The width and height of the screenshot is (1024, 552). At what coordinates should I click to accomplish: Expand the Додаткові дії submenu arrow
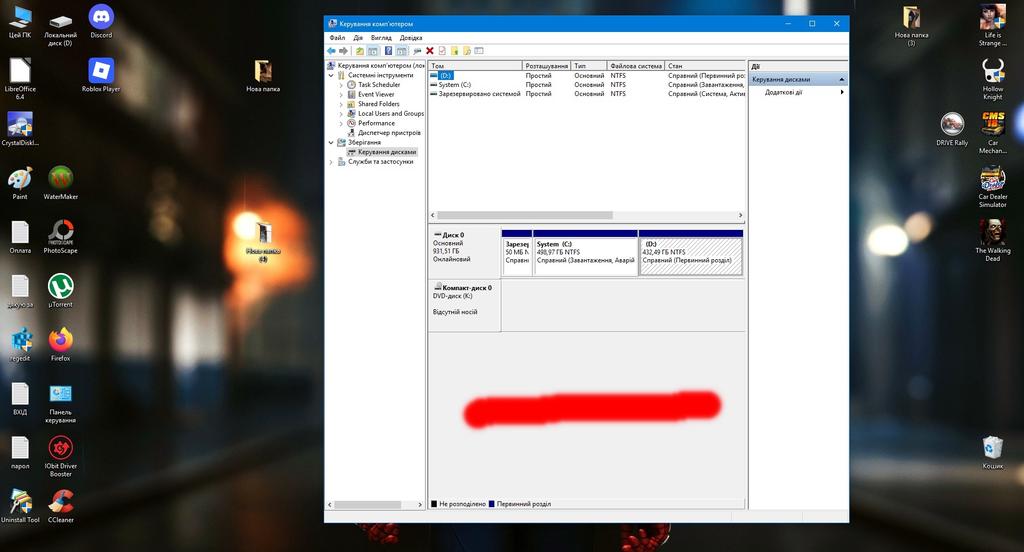pos(841,92)
